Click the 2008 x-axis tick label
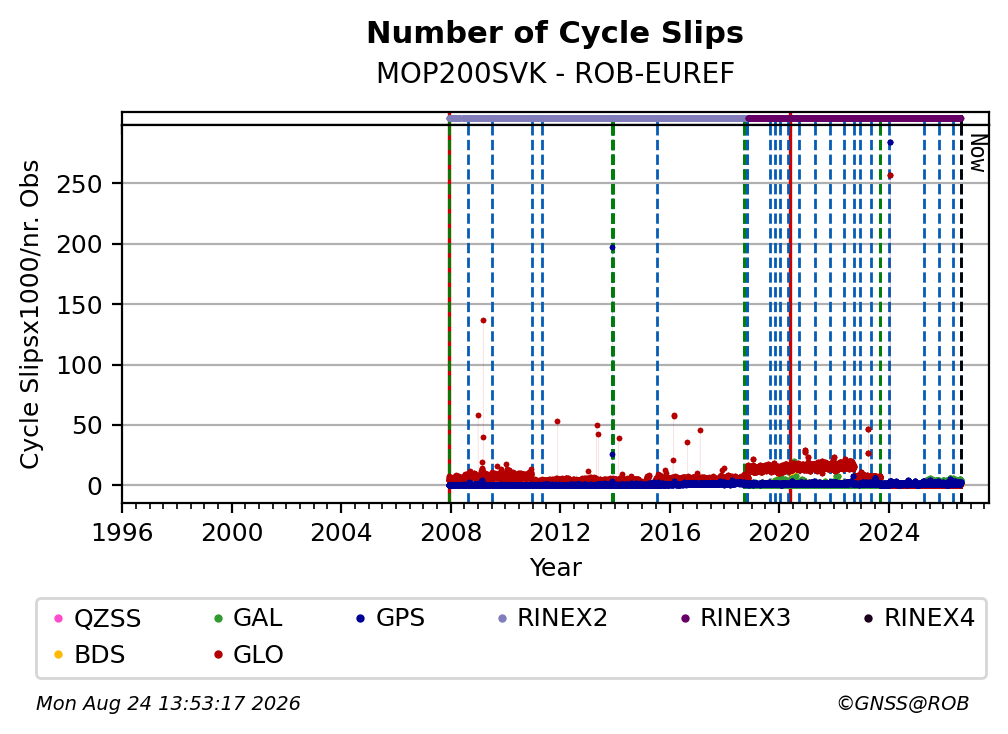 point(451,532)
